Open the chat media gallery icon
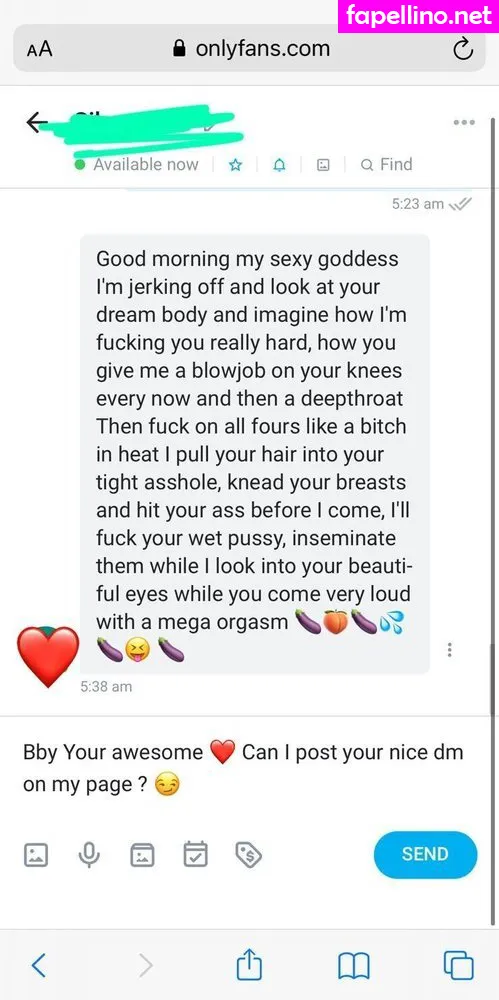 pyautogui.click(x=324, y=165)
